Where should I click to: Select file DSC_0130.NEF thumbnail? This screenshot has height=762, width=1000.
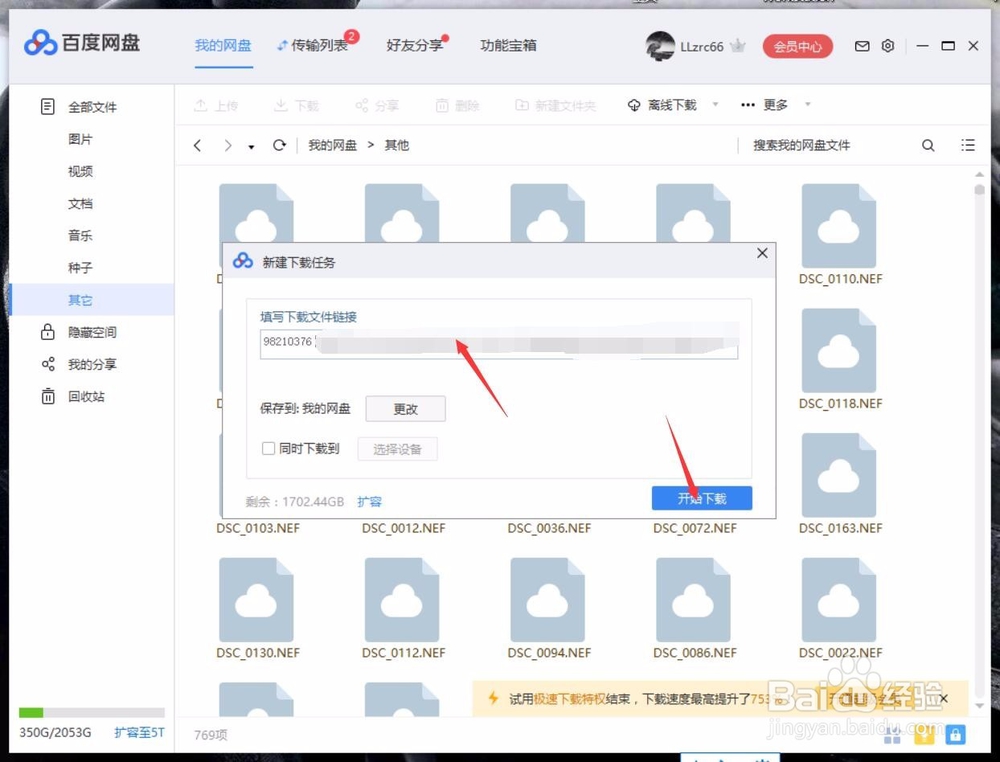pos(256,599)
